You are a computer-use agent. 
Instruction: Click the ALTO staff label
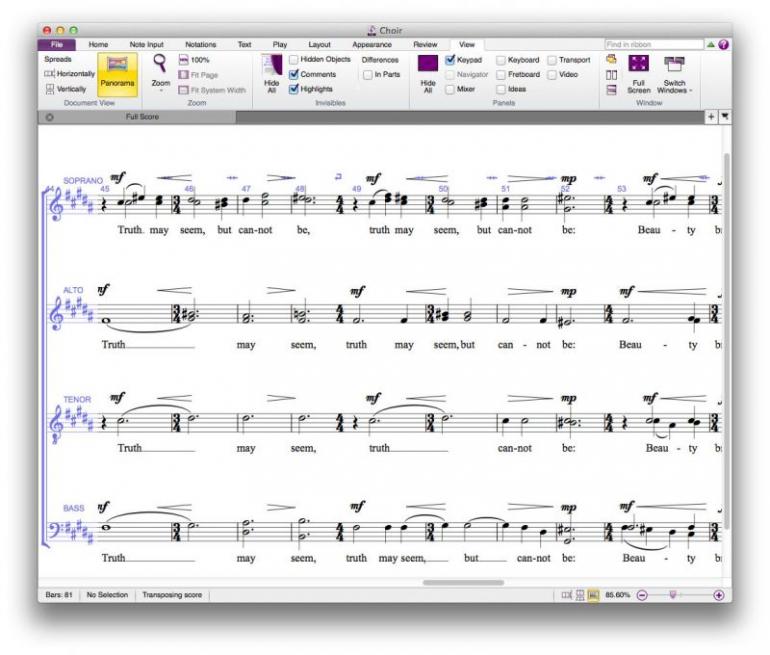[x=73, y=290]
